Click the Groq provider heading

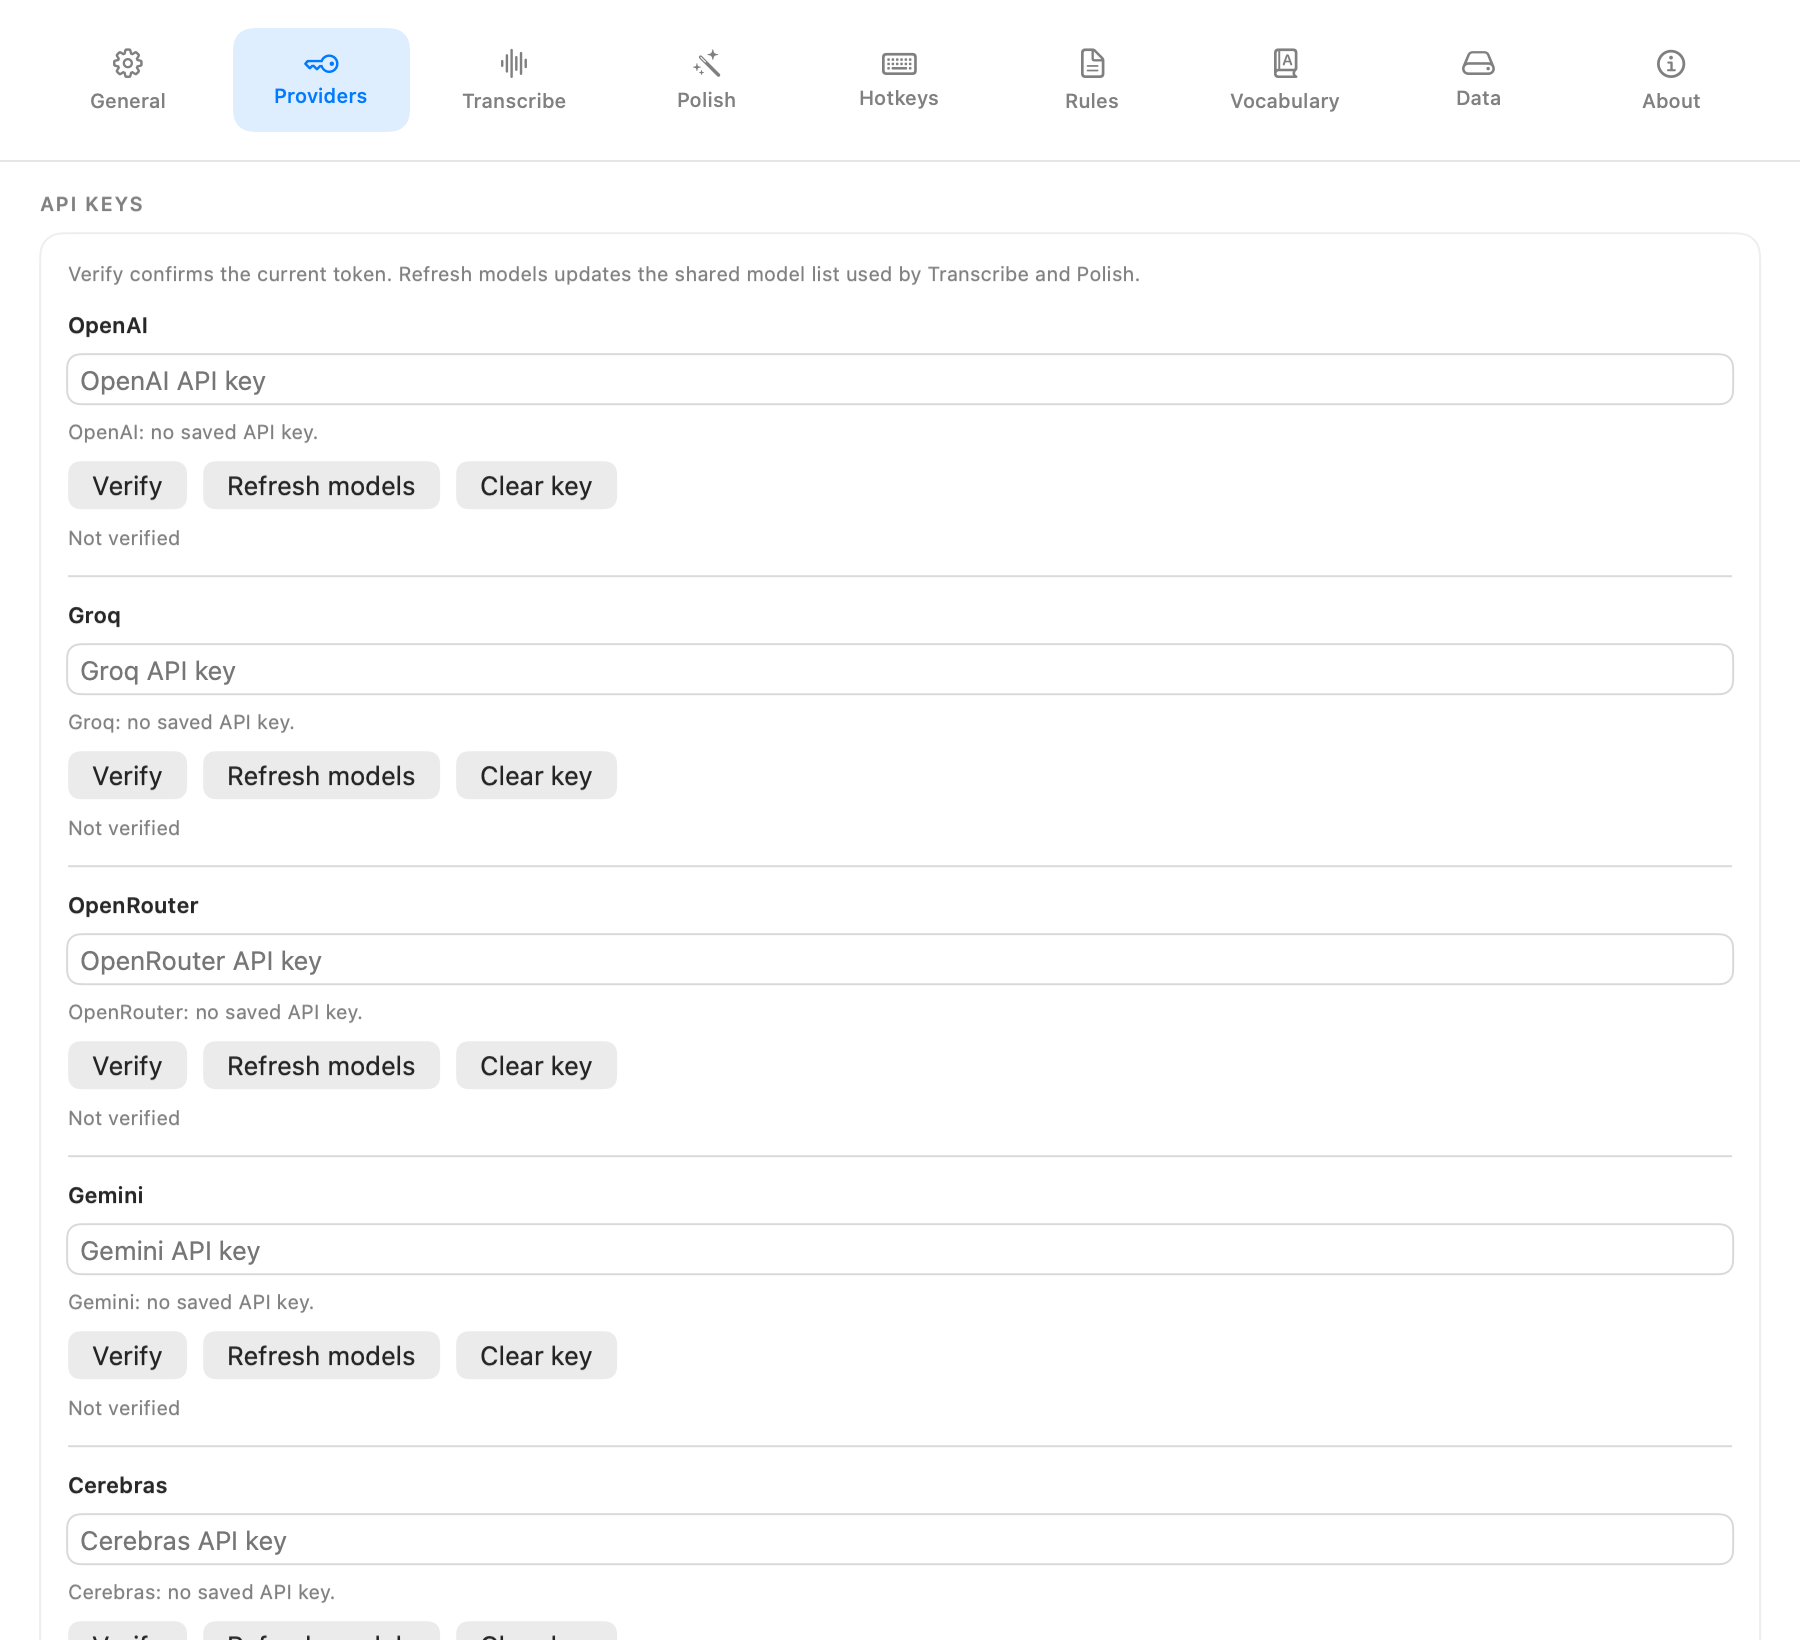pyautogui.click(x=94, y=616)
